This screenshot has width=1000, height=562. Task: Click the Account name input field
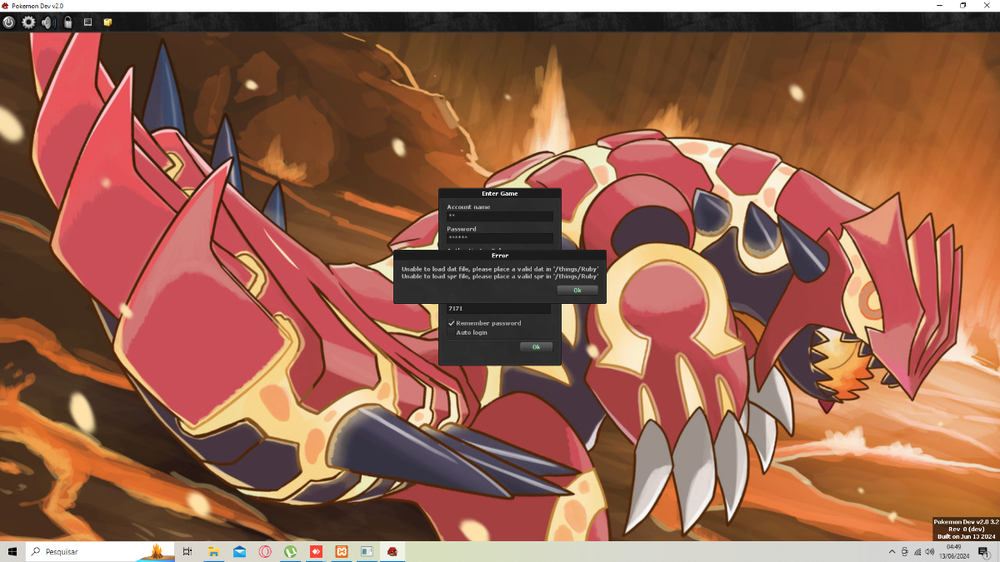click(499, 216)
